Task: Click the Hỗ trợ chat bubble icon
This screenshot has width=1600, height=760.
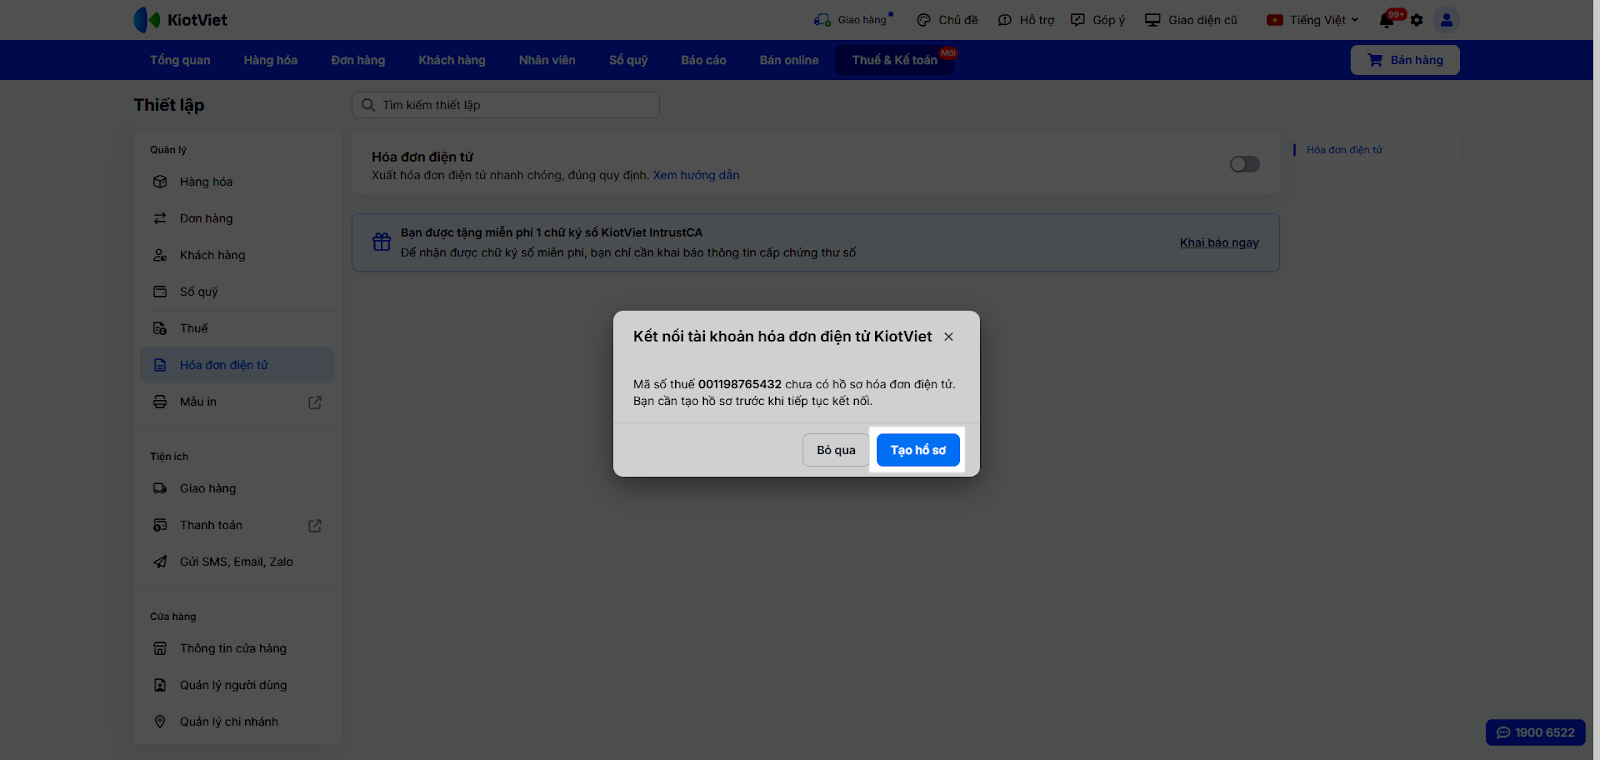Action: [1005, 20]
